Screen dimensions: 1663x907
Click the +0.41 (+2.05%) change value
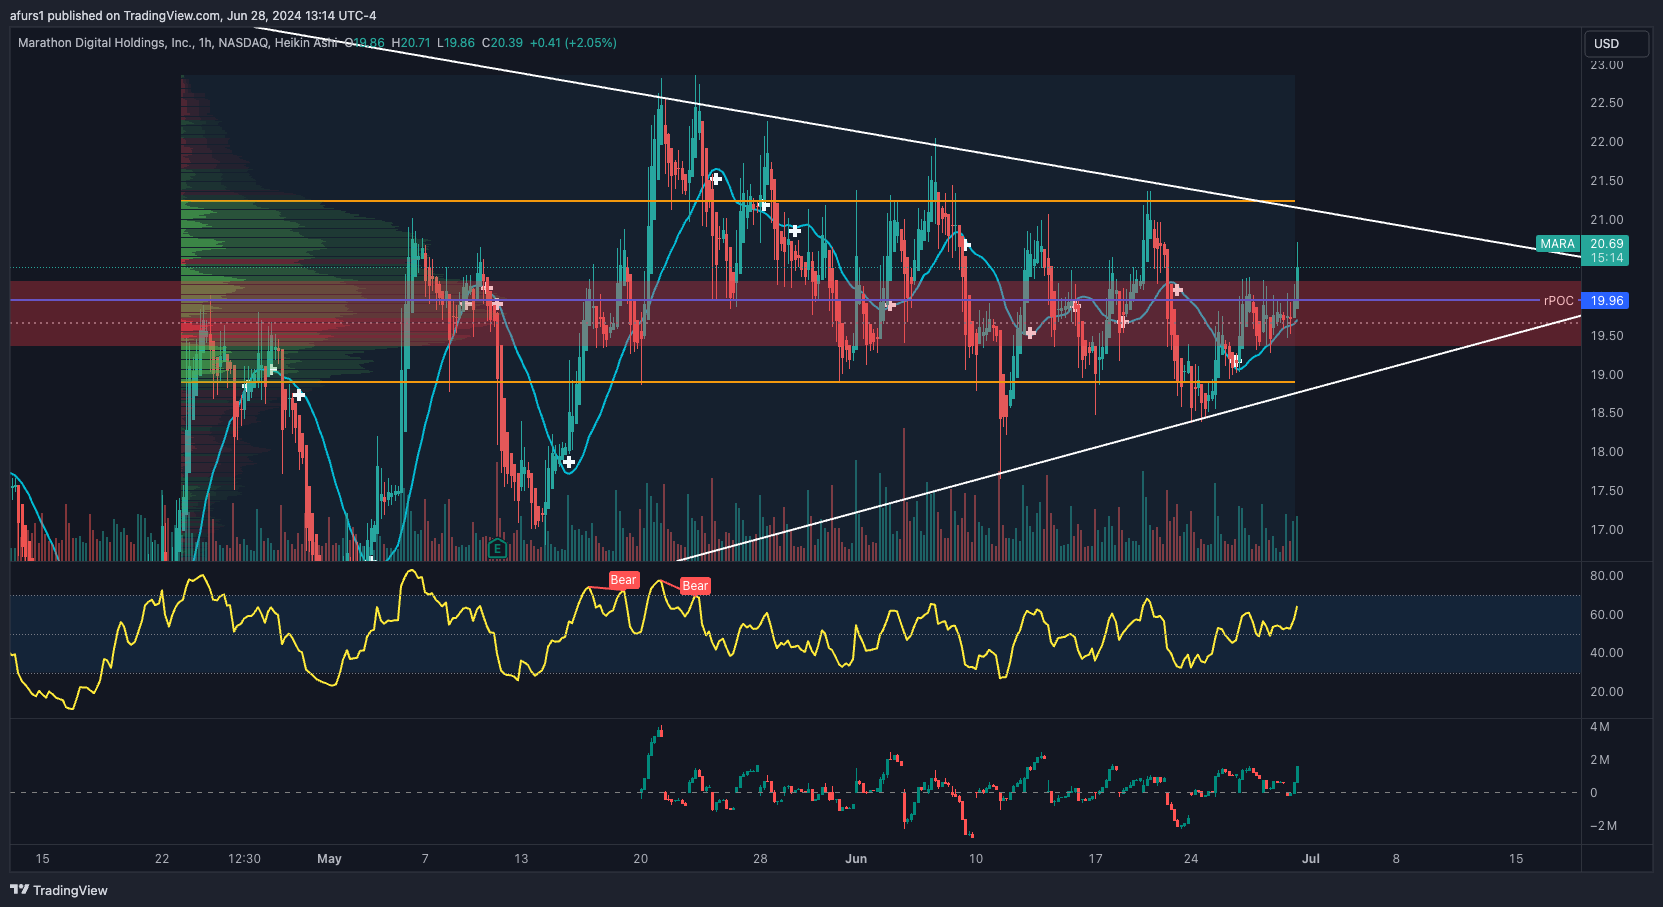pyautogui.click(x=573, y=43)
